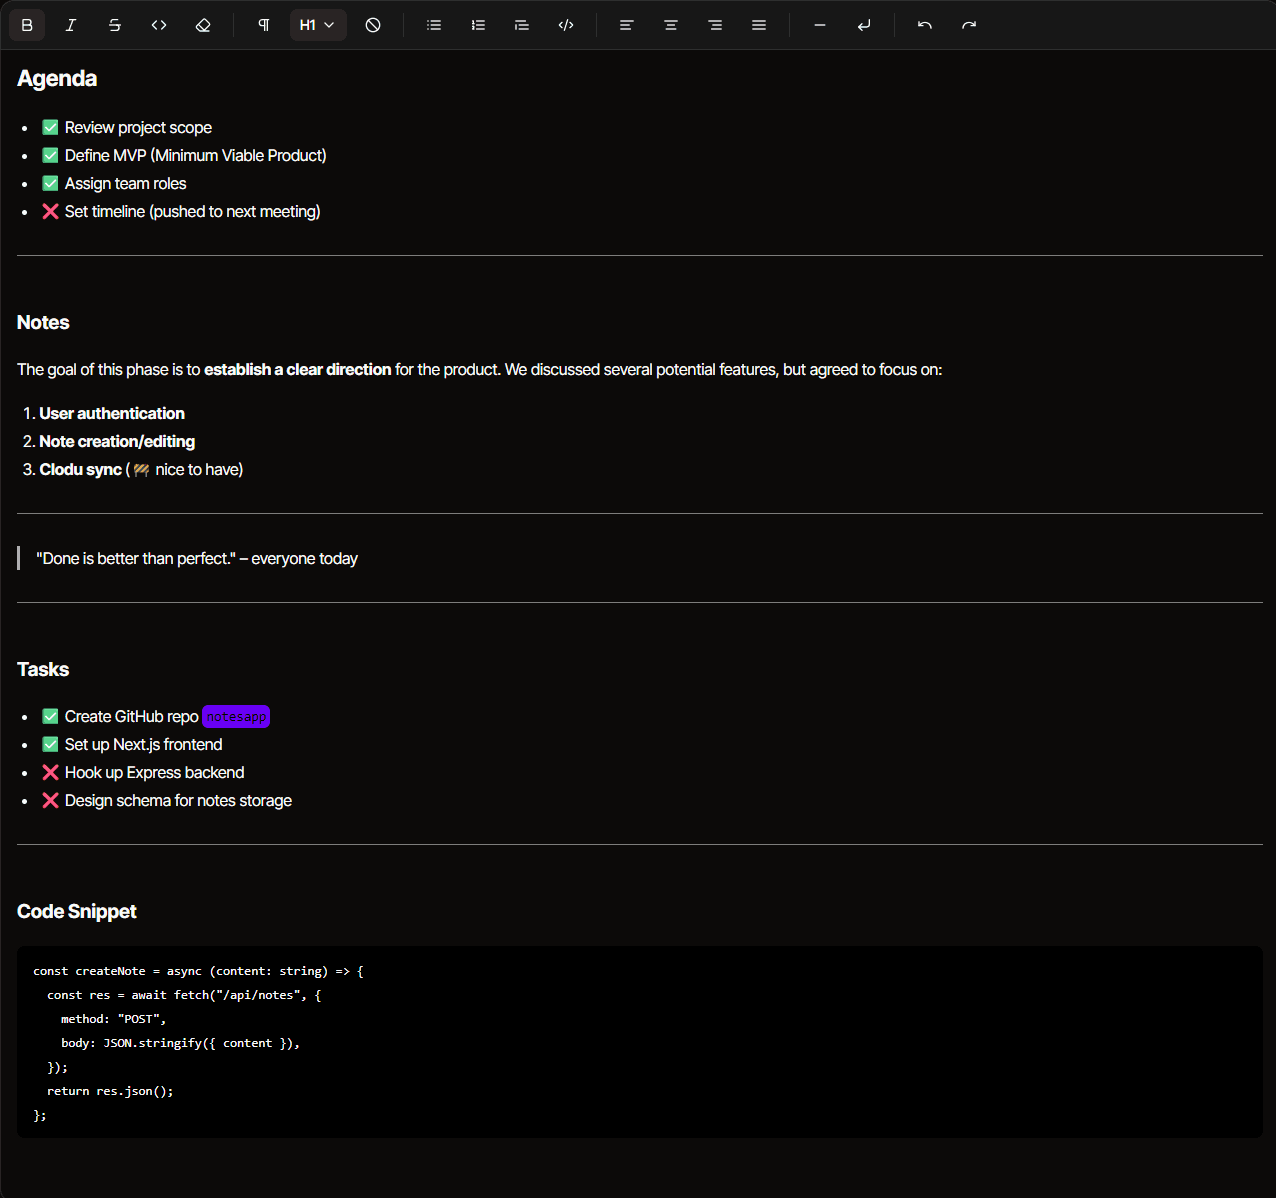This screenshot has height=1198, width=1276.
Task: Click the text 'Review project scope'
Action: pos(138,127)
